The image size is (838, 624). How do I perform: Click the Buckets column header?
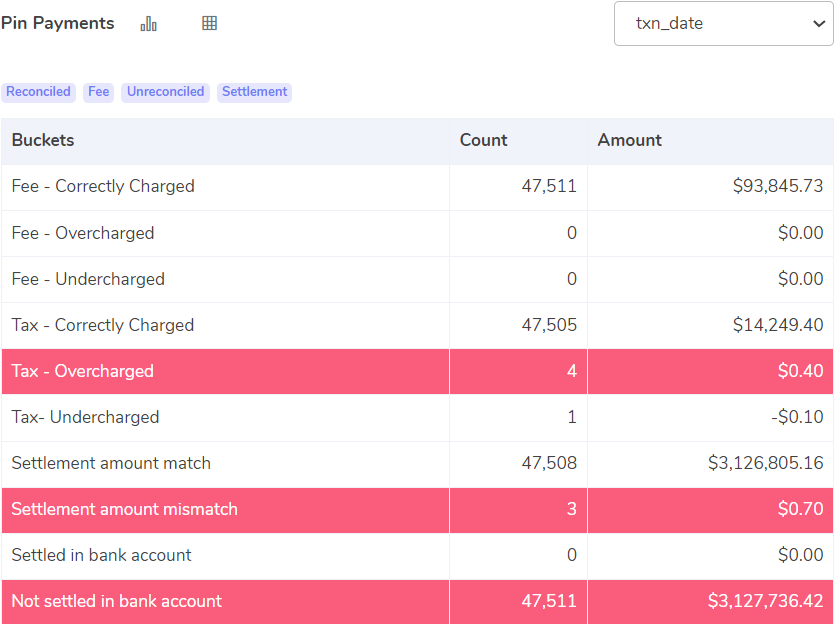(x=43, y=140)
